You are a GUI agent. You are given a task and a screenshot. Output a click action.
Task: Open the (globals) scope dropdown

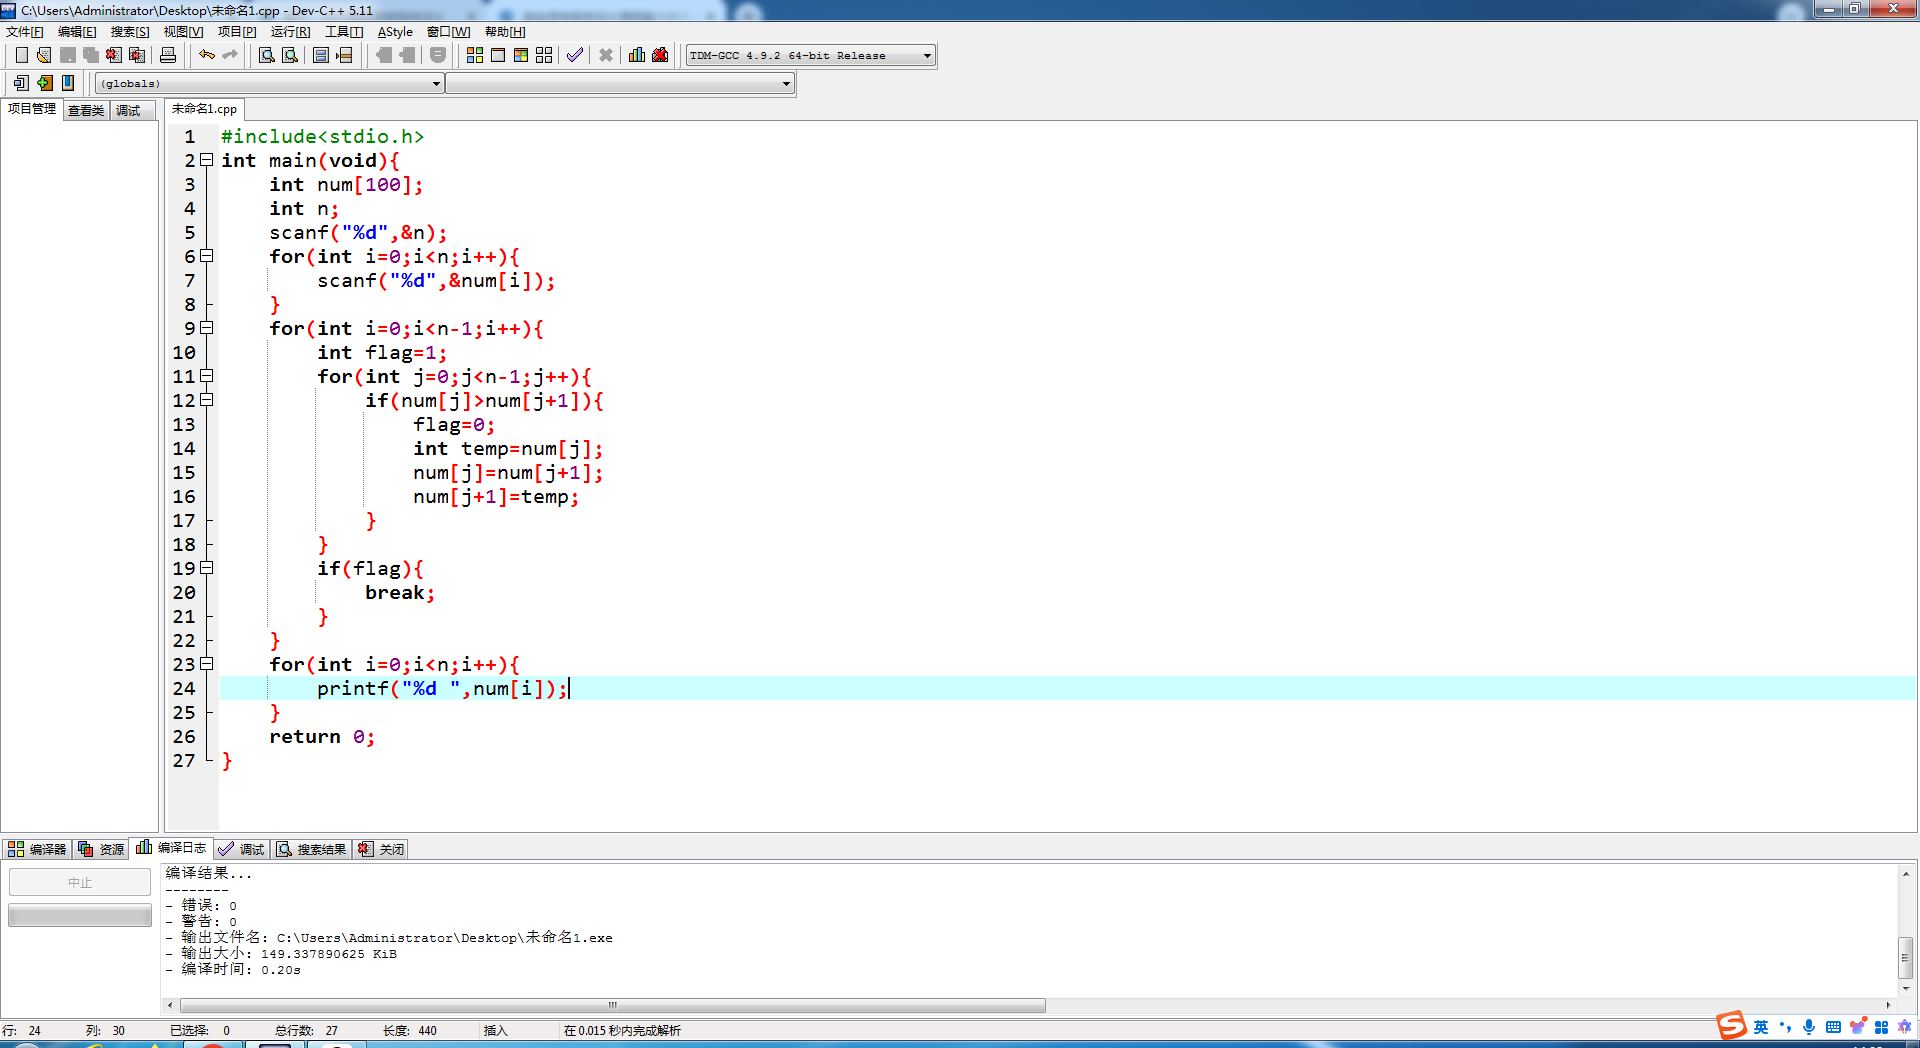(269, 84)
